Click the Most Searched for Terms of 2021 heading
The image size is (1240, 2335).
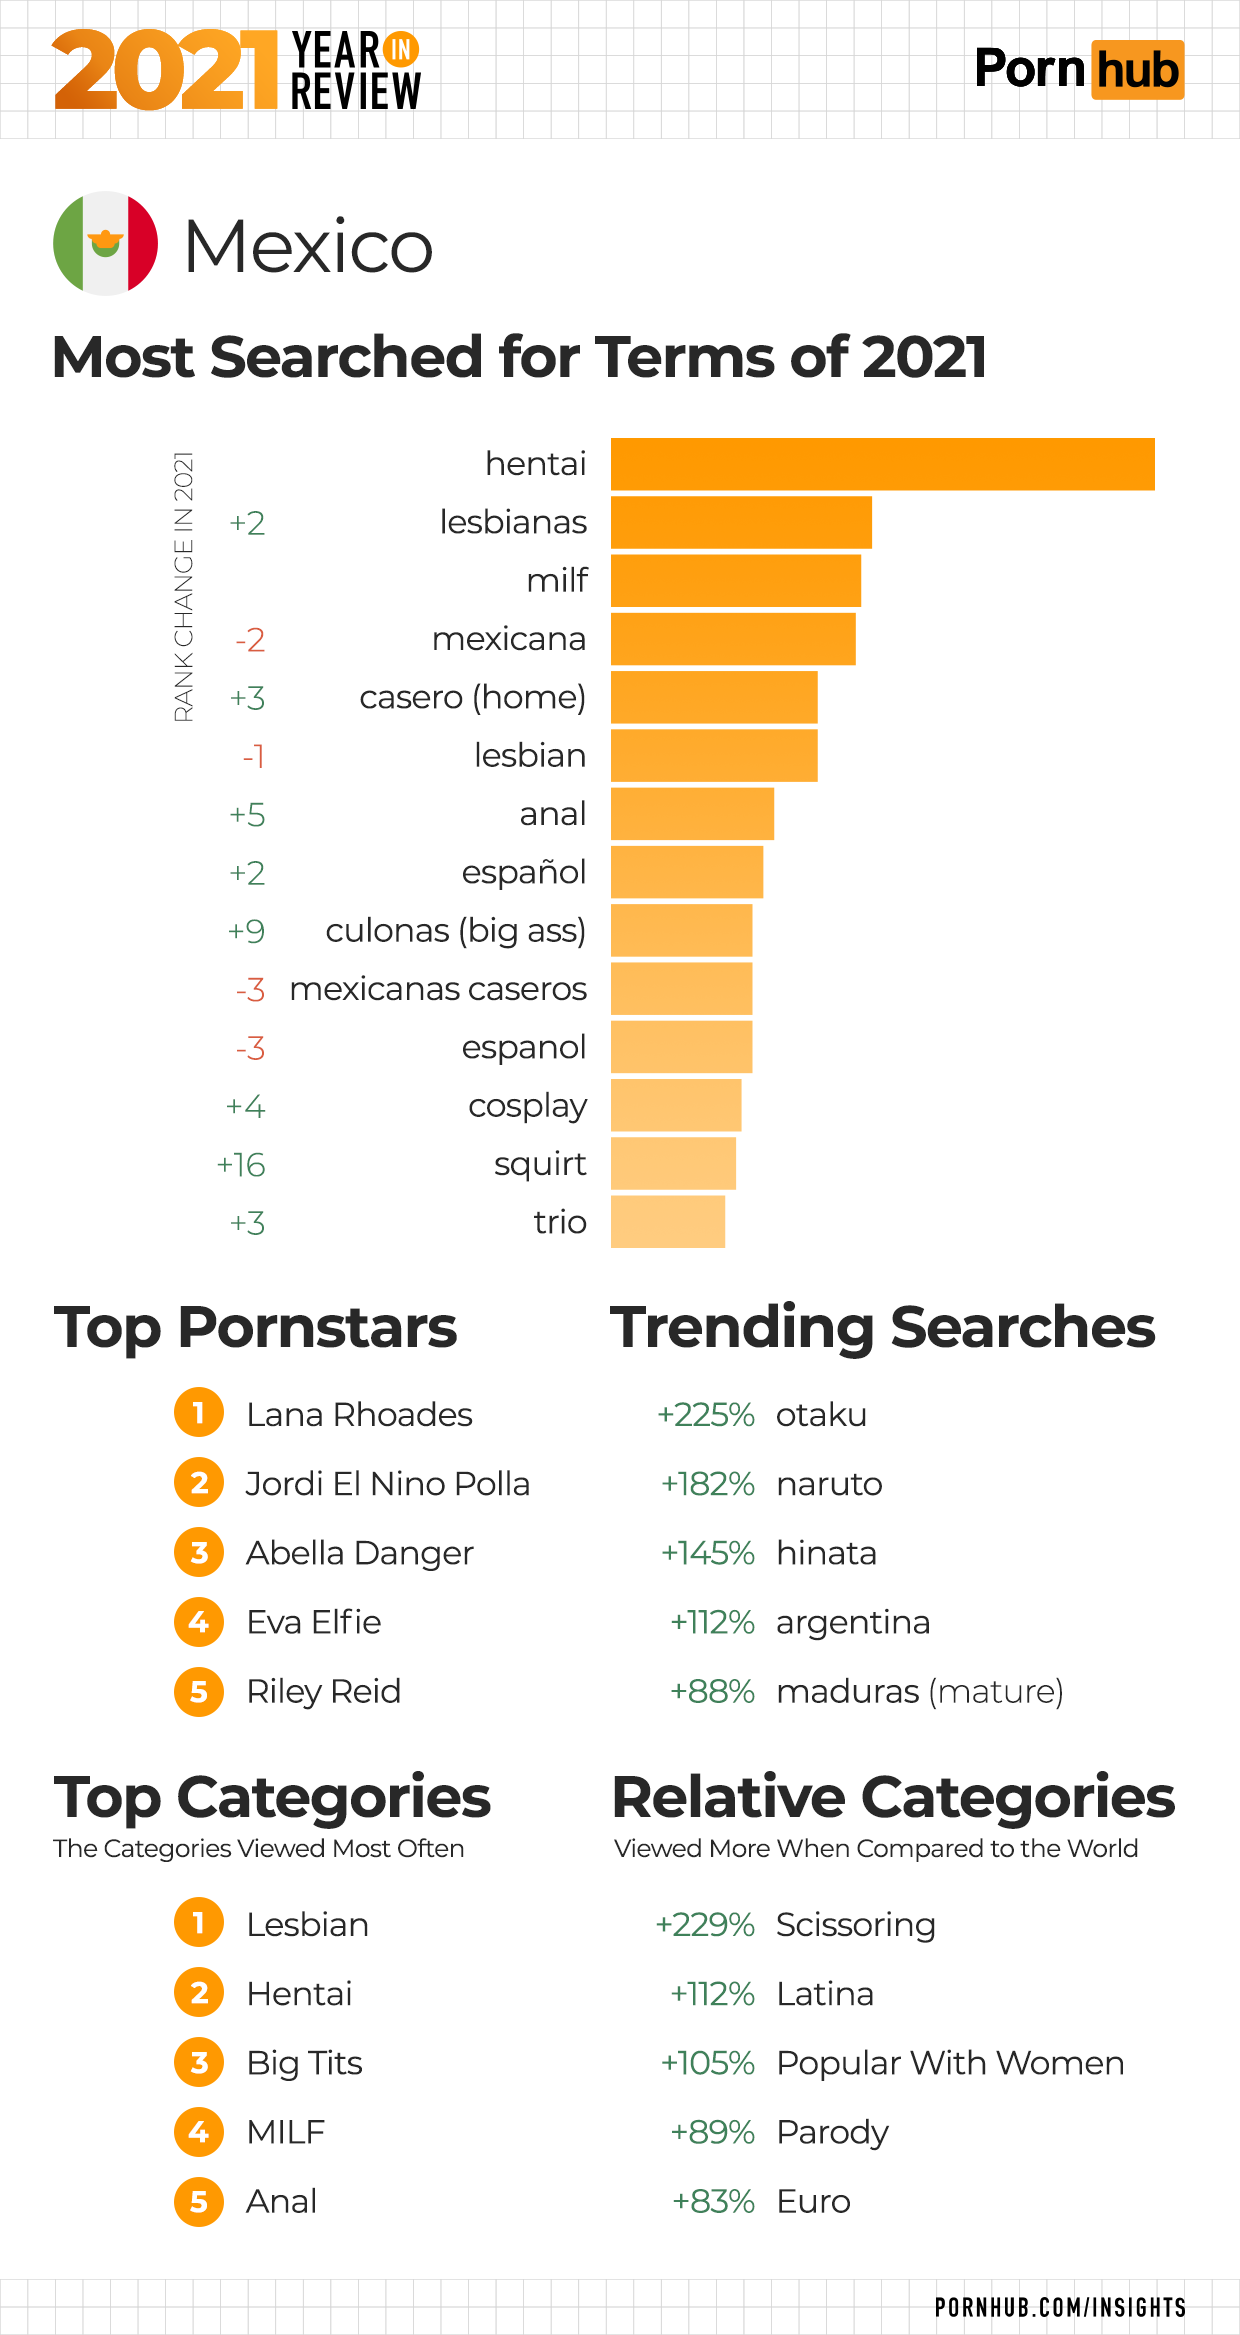(x=519, y=357)
